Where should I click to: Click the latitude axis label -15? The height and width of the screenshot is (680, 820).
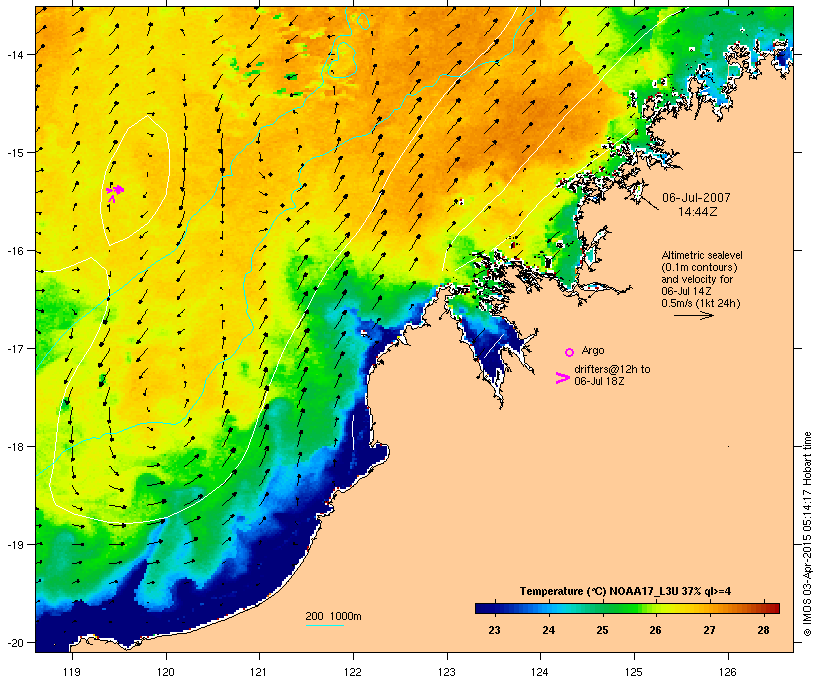coord(14,153)
